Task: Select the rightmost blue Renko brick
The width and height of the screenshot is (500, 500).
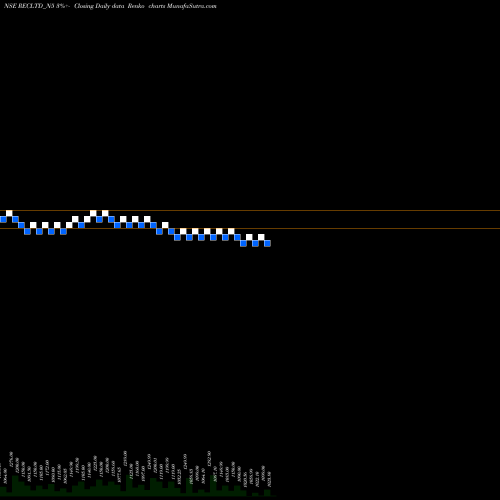Action: coord(267,243)
